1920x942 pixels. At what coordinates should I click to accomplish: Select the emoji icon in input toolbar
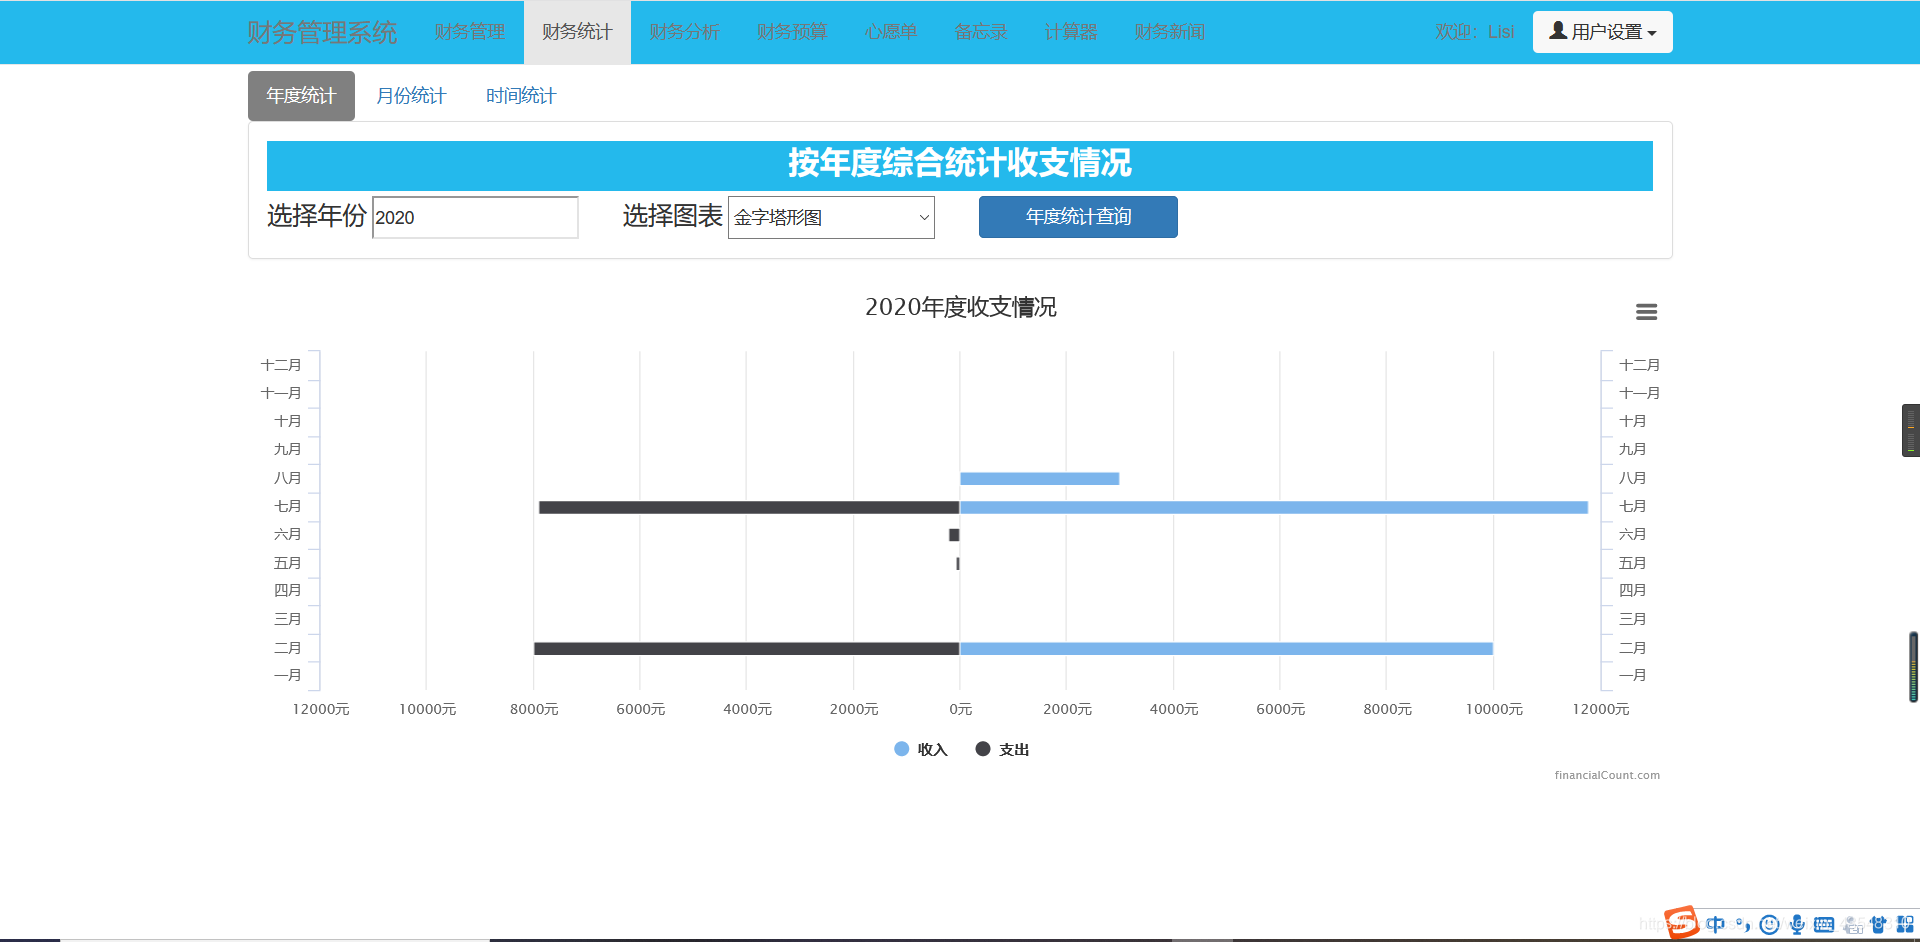click(1769, 924)
